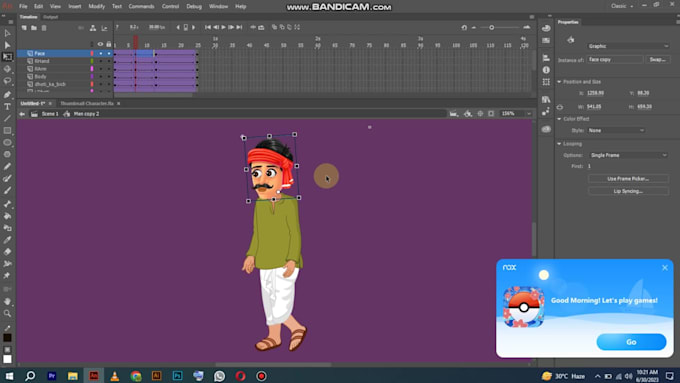
Task: Open the Commands menu
Action: coord(141,7)
